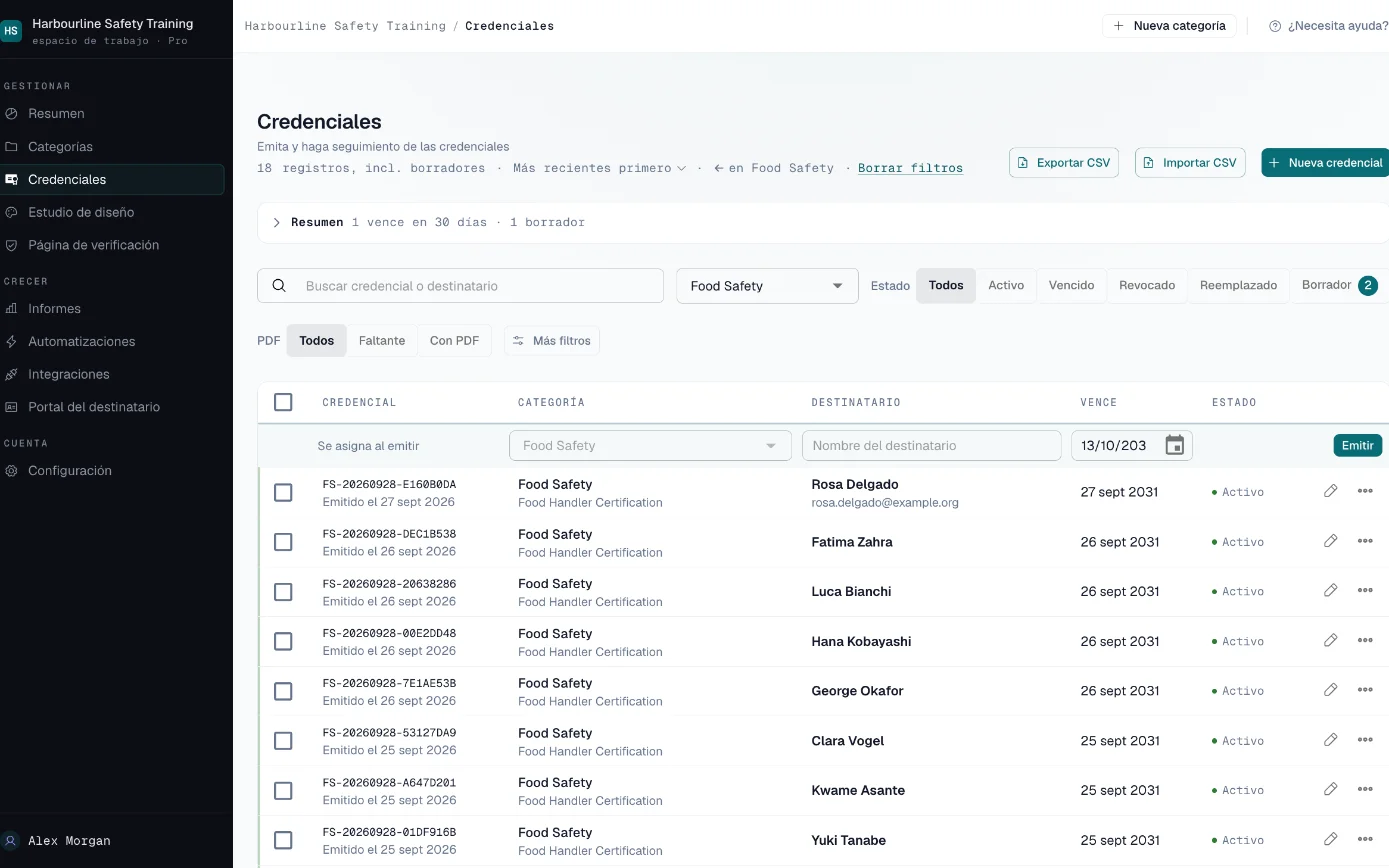Select the Faltante PDF filter
This screenshot has height=868, width=1389.
pyautogui.click(x=382, y=341)
